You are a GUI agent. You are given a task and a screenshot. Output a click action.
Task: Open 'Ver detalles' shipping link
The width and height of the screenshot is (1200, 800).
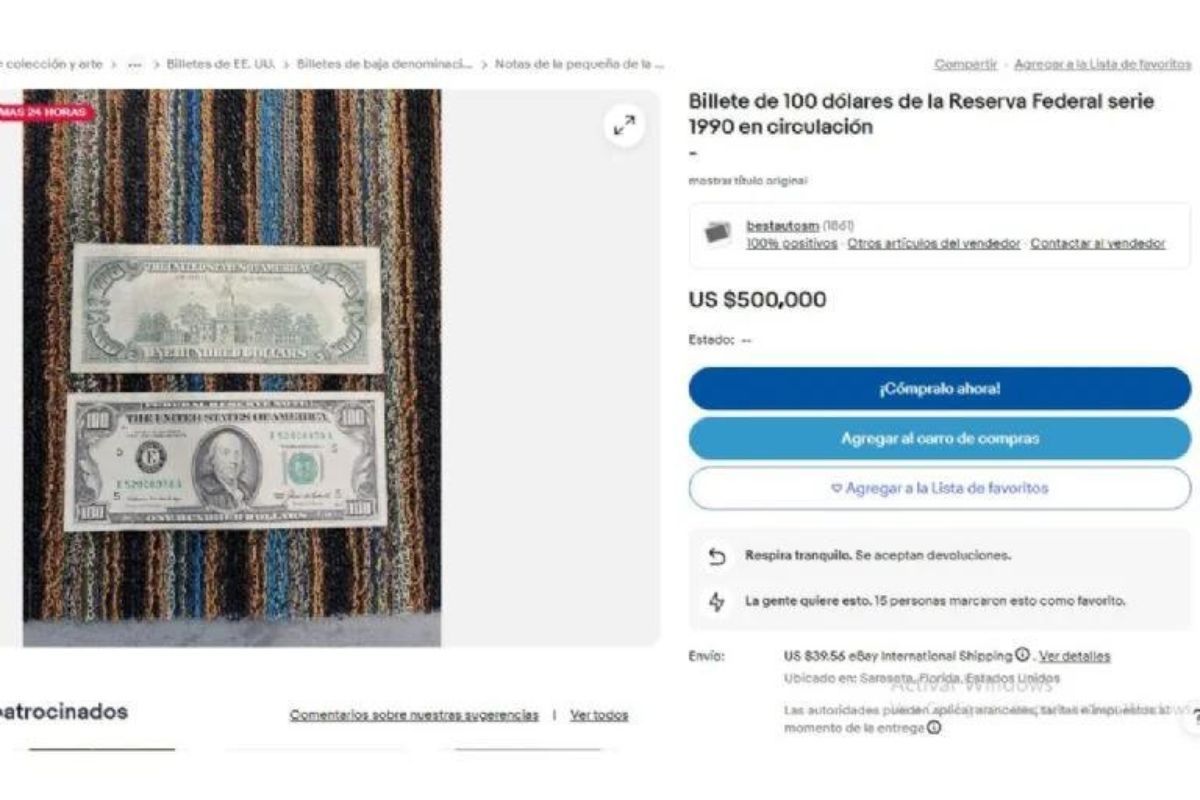(x=1074, y=656)
